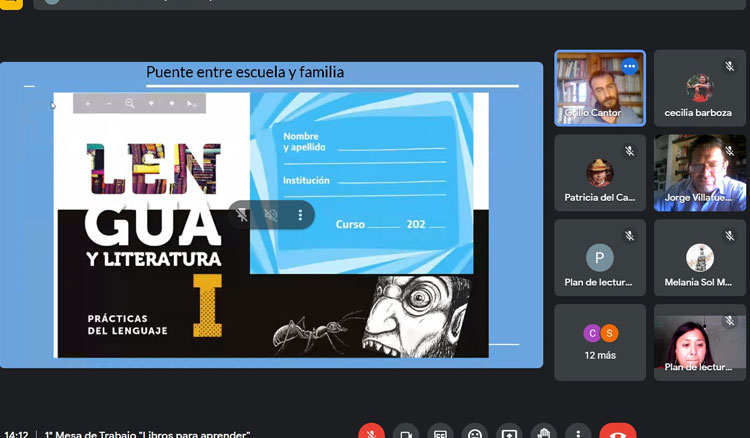Click the muted mic icon on cecilia barboza tile
This screenshot has width=750, height=438.
(x=729, y=66)
